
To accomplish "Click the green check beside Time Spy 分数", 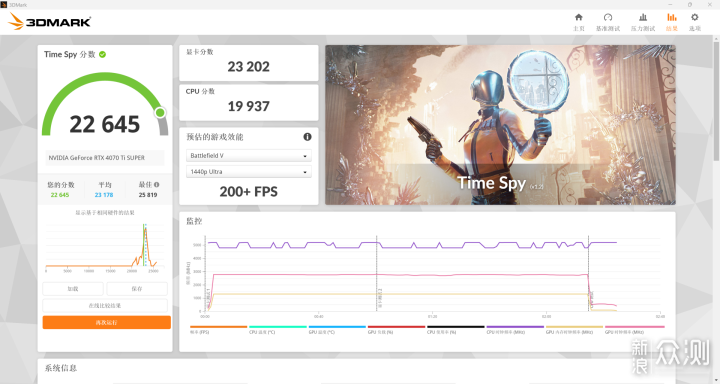I will pyautogui.click(x=102, y=54).
